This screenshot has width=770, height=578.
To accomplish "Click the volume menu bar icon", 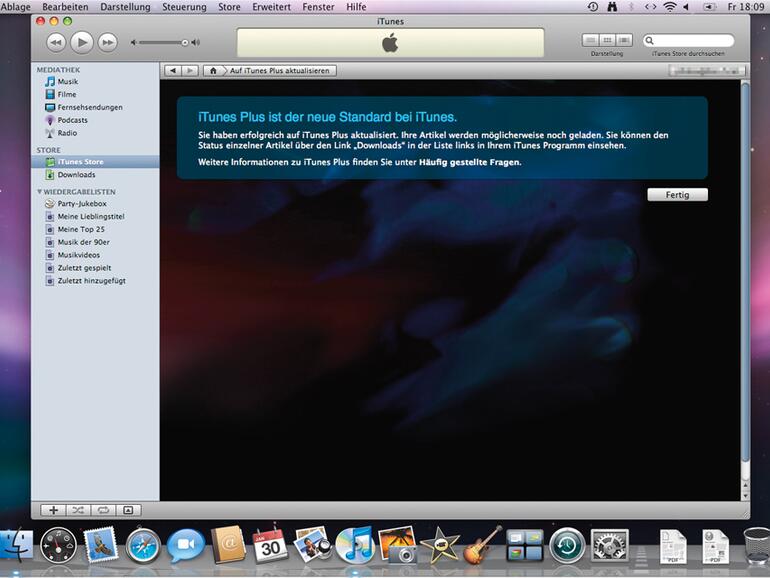I will (686, 7).
